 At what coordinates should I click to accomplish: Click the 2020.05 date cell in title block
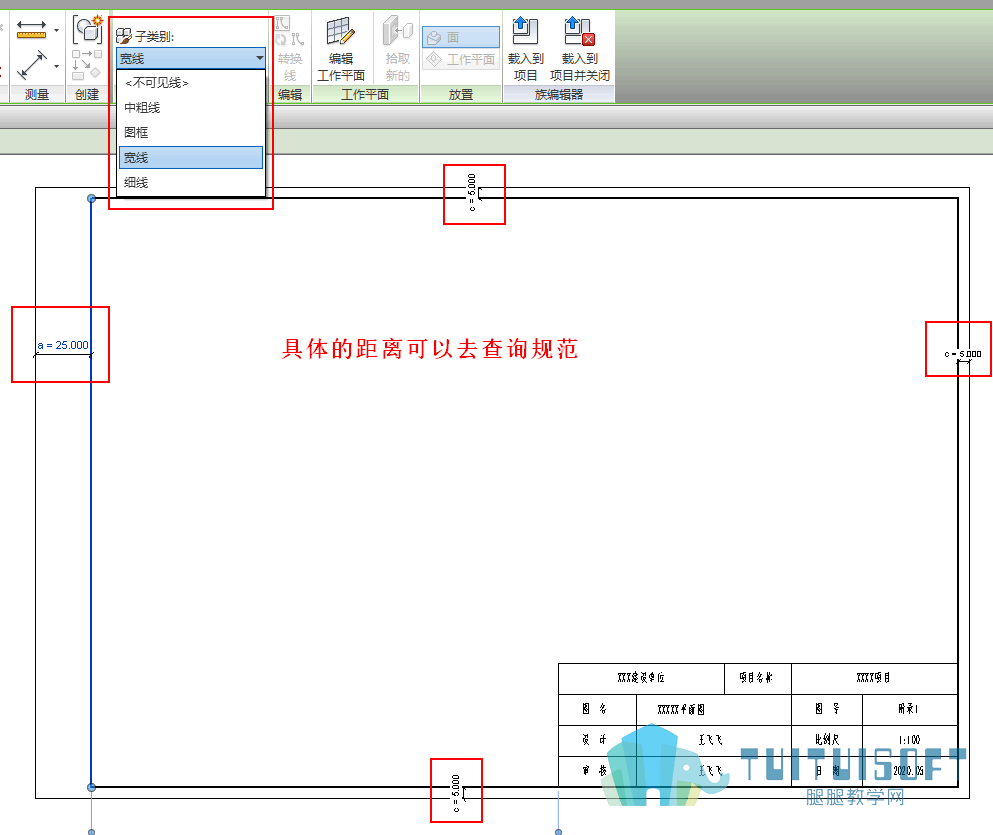[x=909, y=771]
